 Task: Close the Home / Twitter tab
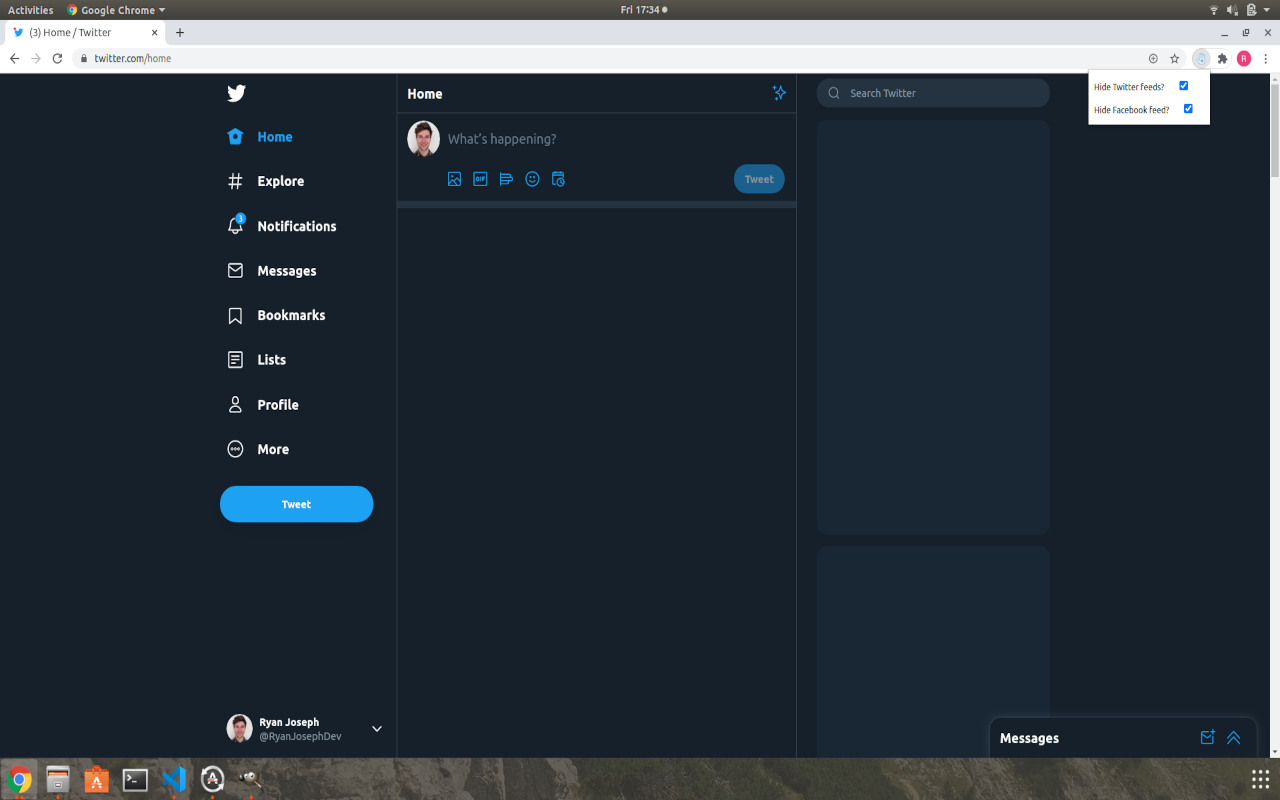pyautogui.click(x=155, y=32)
